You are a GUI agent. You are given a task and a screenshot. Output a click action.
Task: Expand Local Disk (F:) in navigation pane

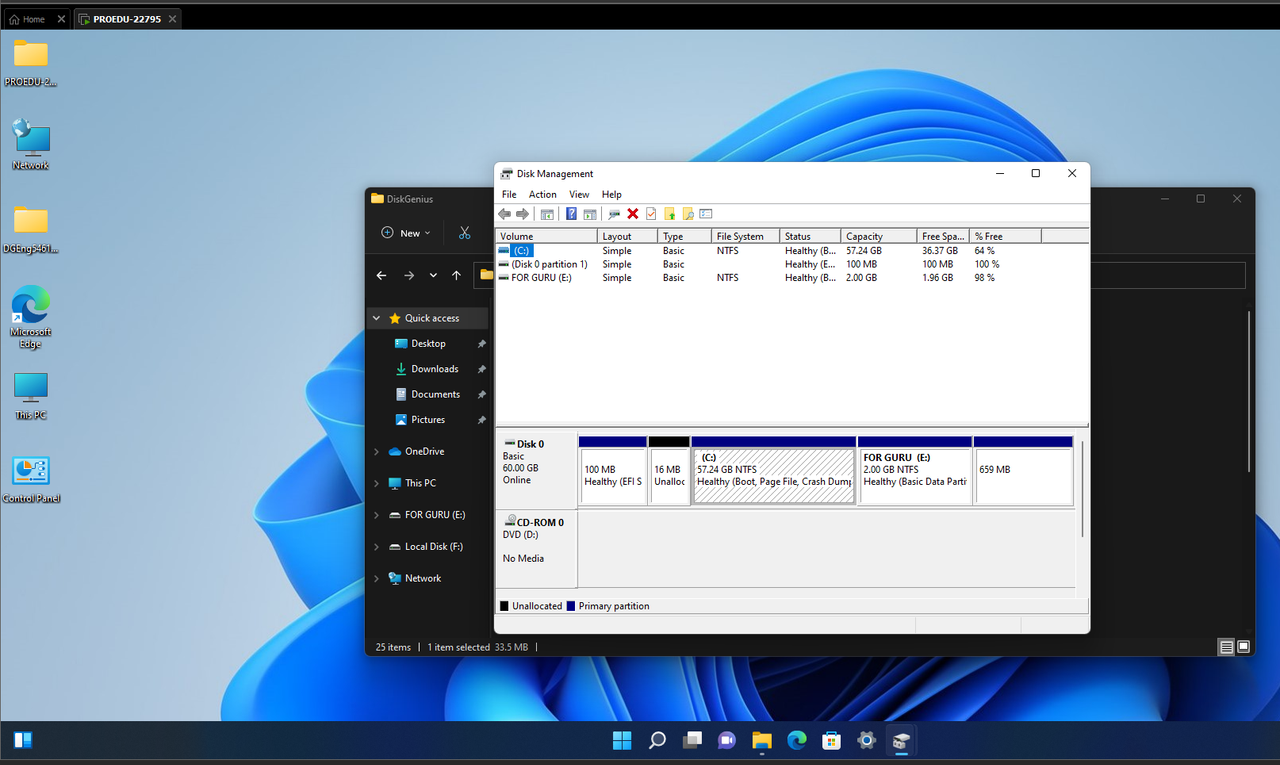pyautogui.click(x=377, y=547)
